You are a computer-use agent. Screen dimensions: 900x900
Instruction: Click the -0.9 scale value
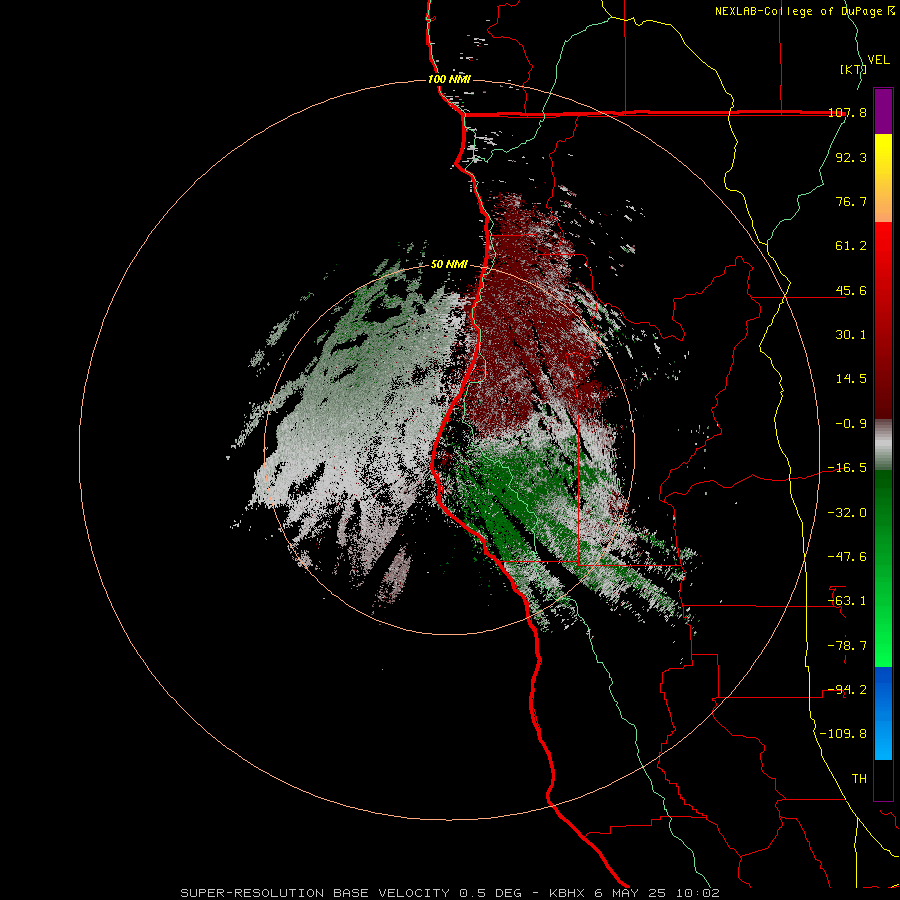(x=851, y=424)
